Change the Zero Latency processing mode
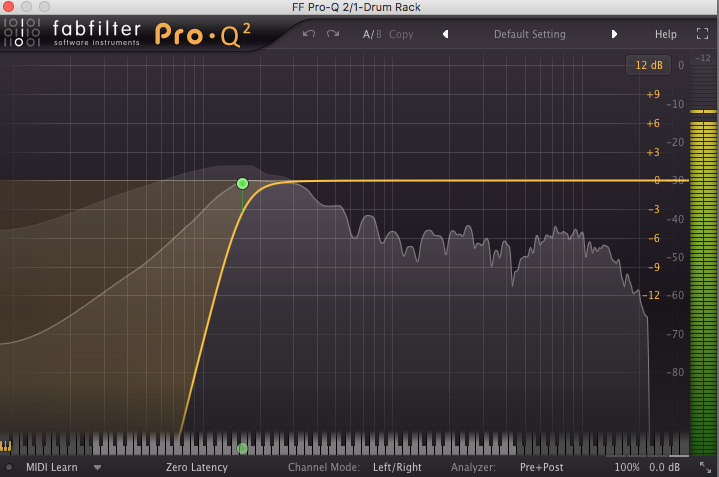The image size is (719, 477). click(x=197, y=467)
